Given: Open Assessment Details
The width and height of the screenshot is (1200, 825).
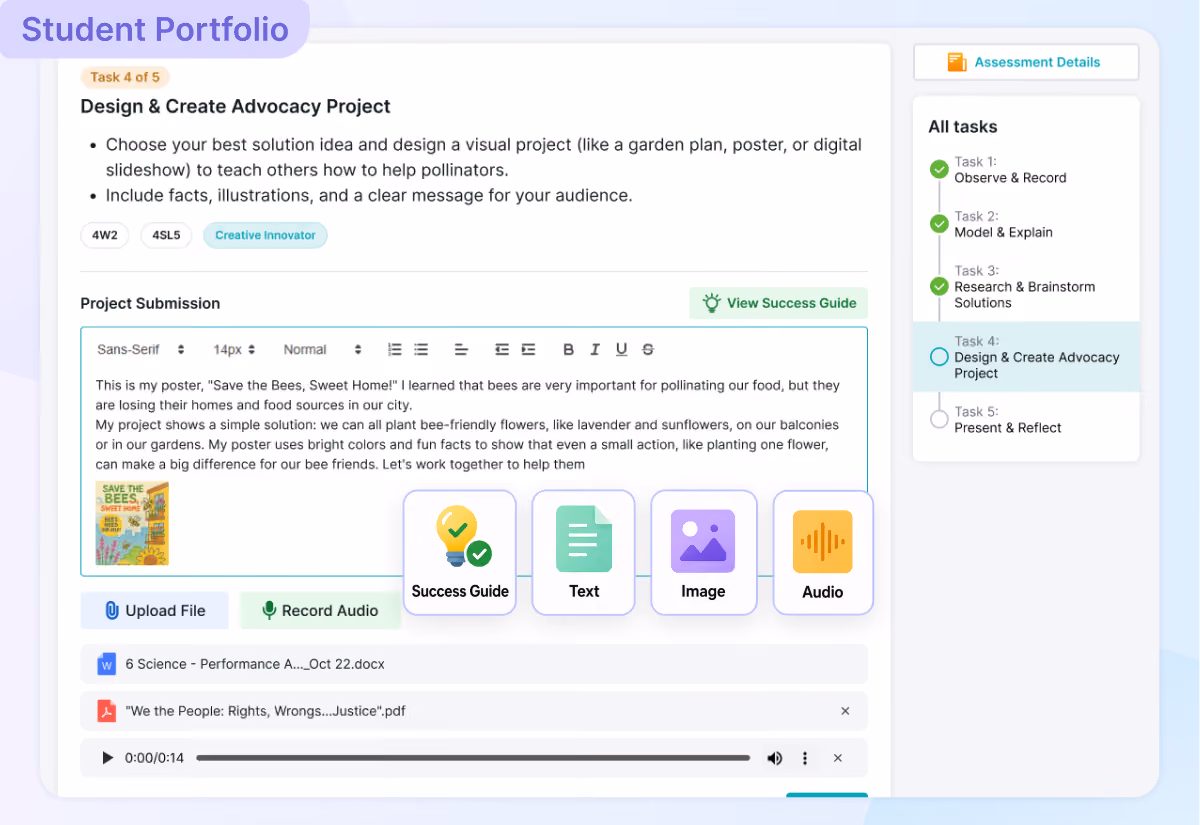Looking at the screenshot, I should tap(1026, 62).
